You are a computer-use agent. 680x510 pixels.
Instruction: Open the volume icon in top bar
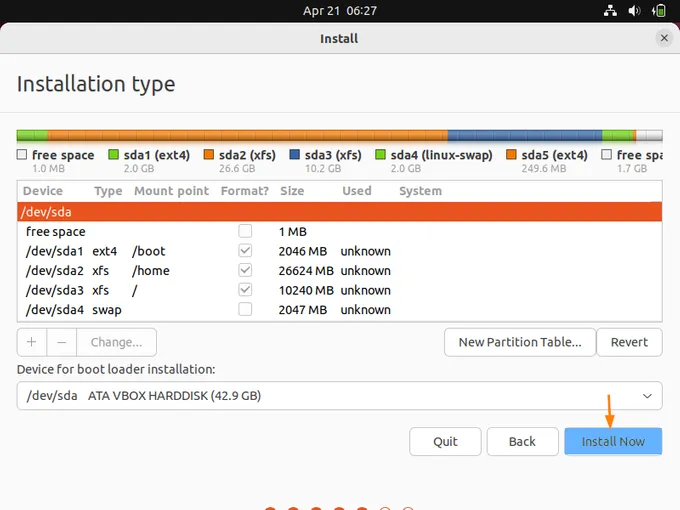(635, 11)
